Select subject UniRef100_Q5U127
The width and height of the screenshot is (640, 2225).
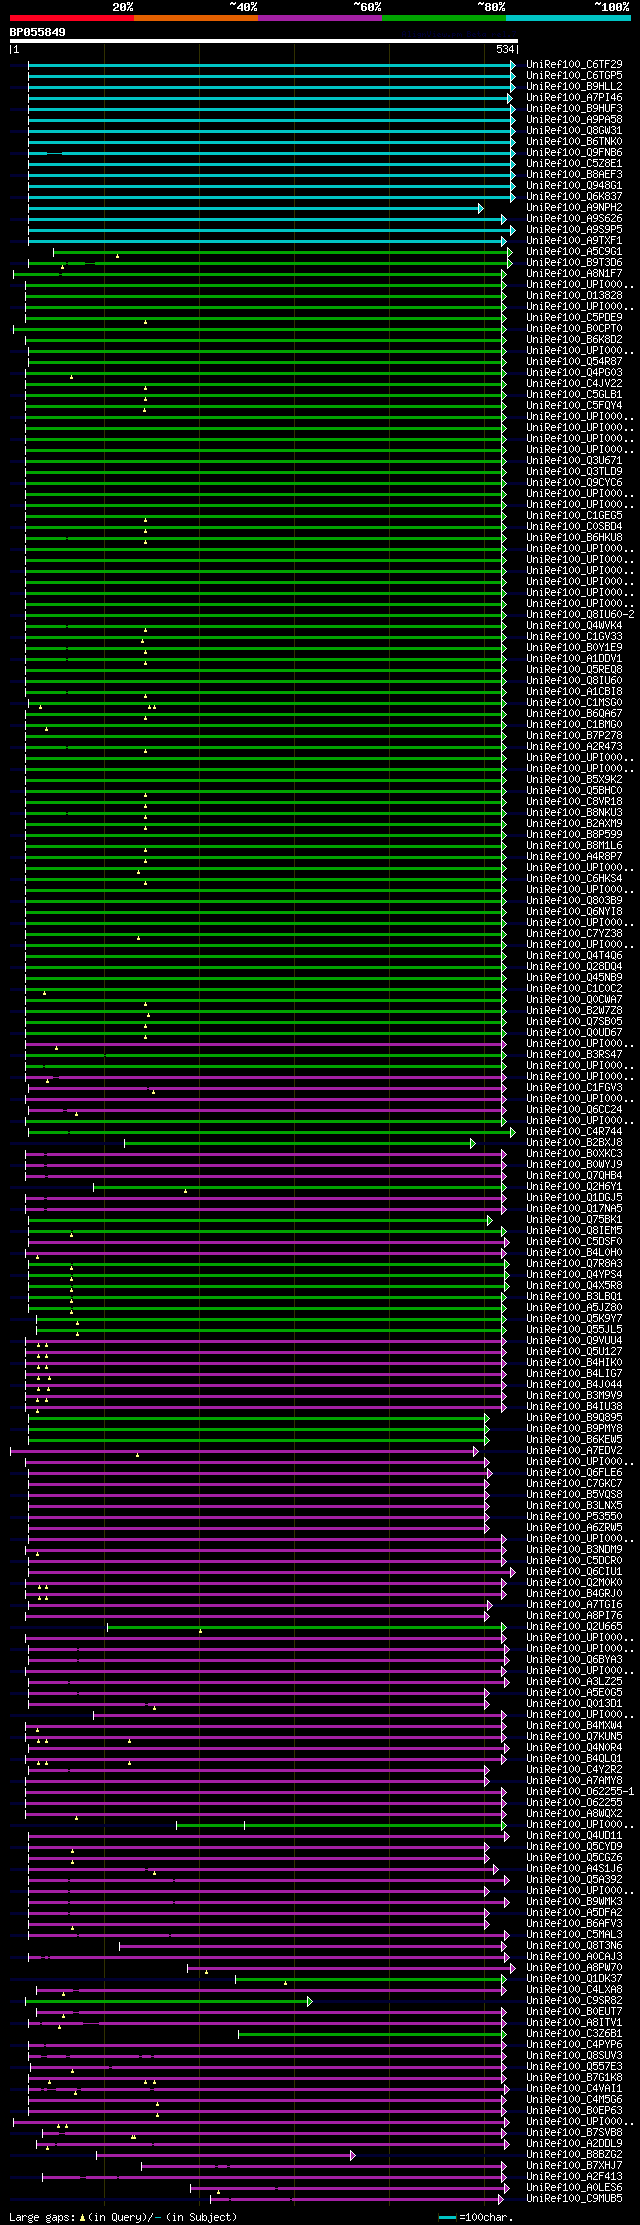point(574,1352)
